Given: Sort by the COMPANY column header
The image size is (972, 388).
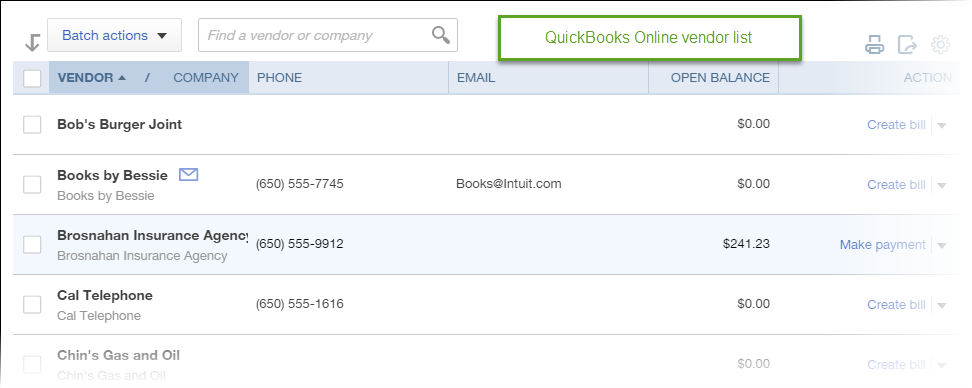Looking at the screenshot, I should (206, 77).
